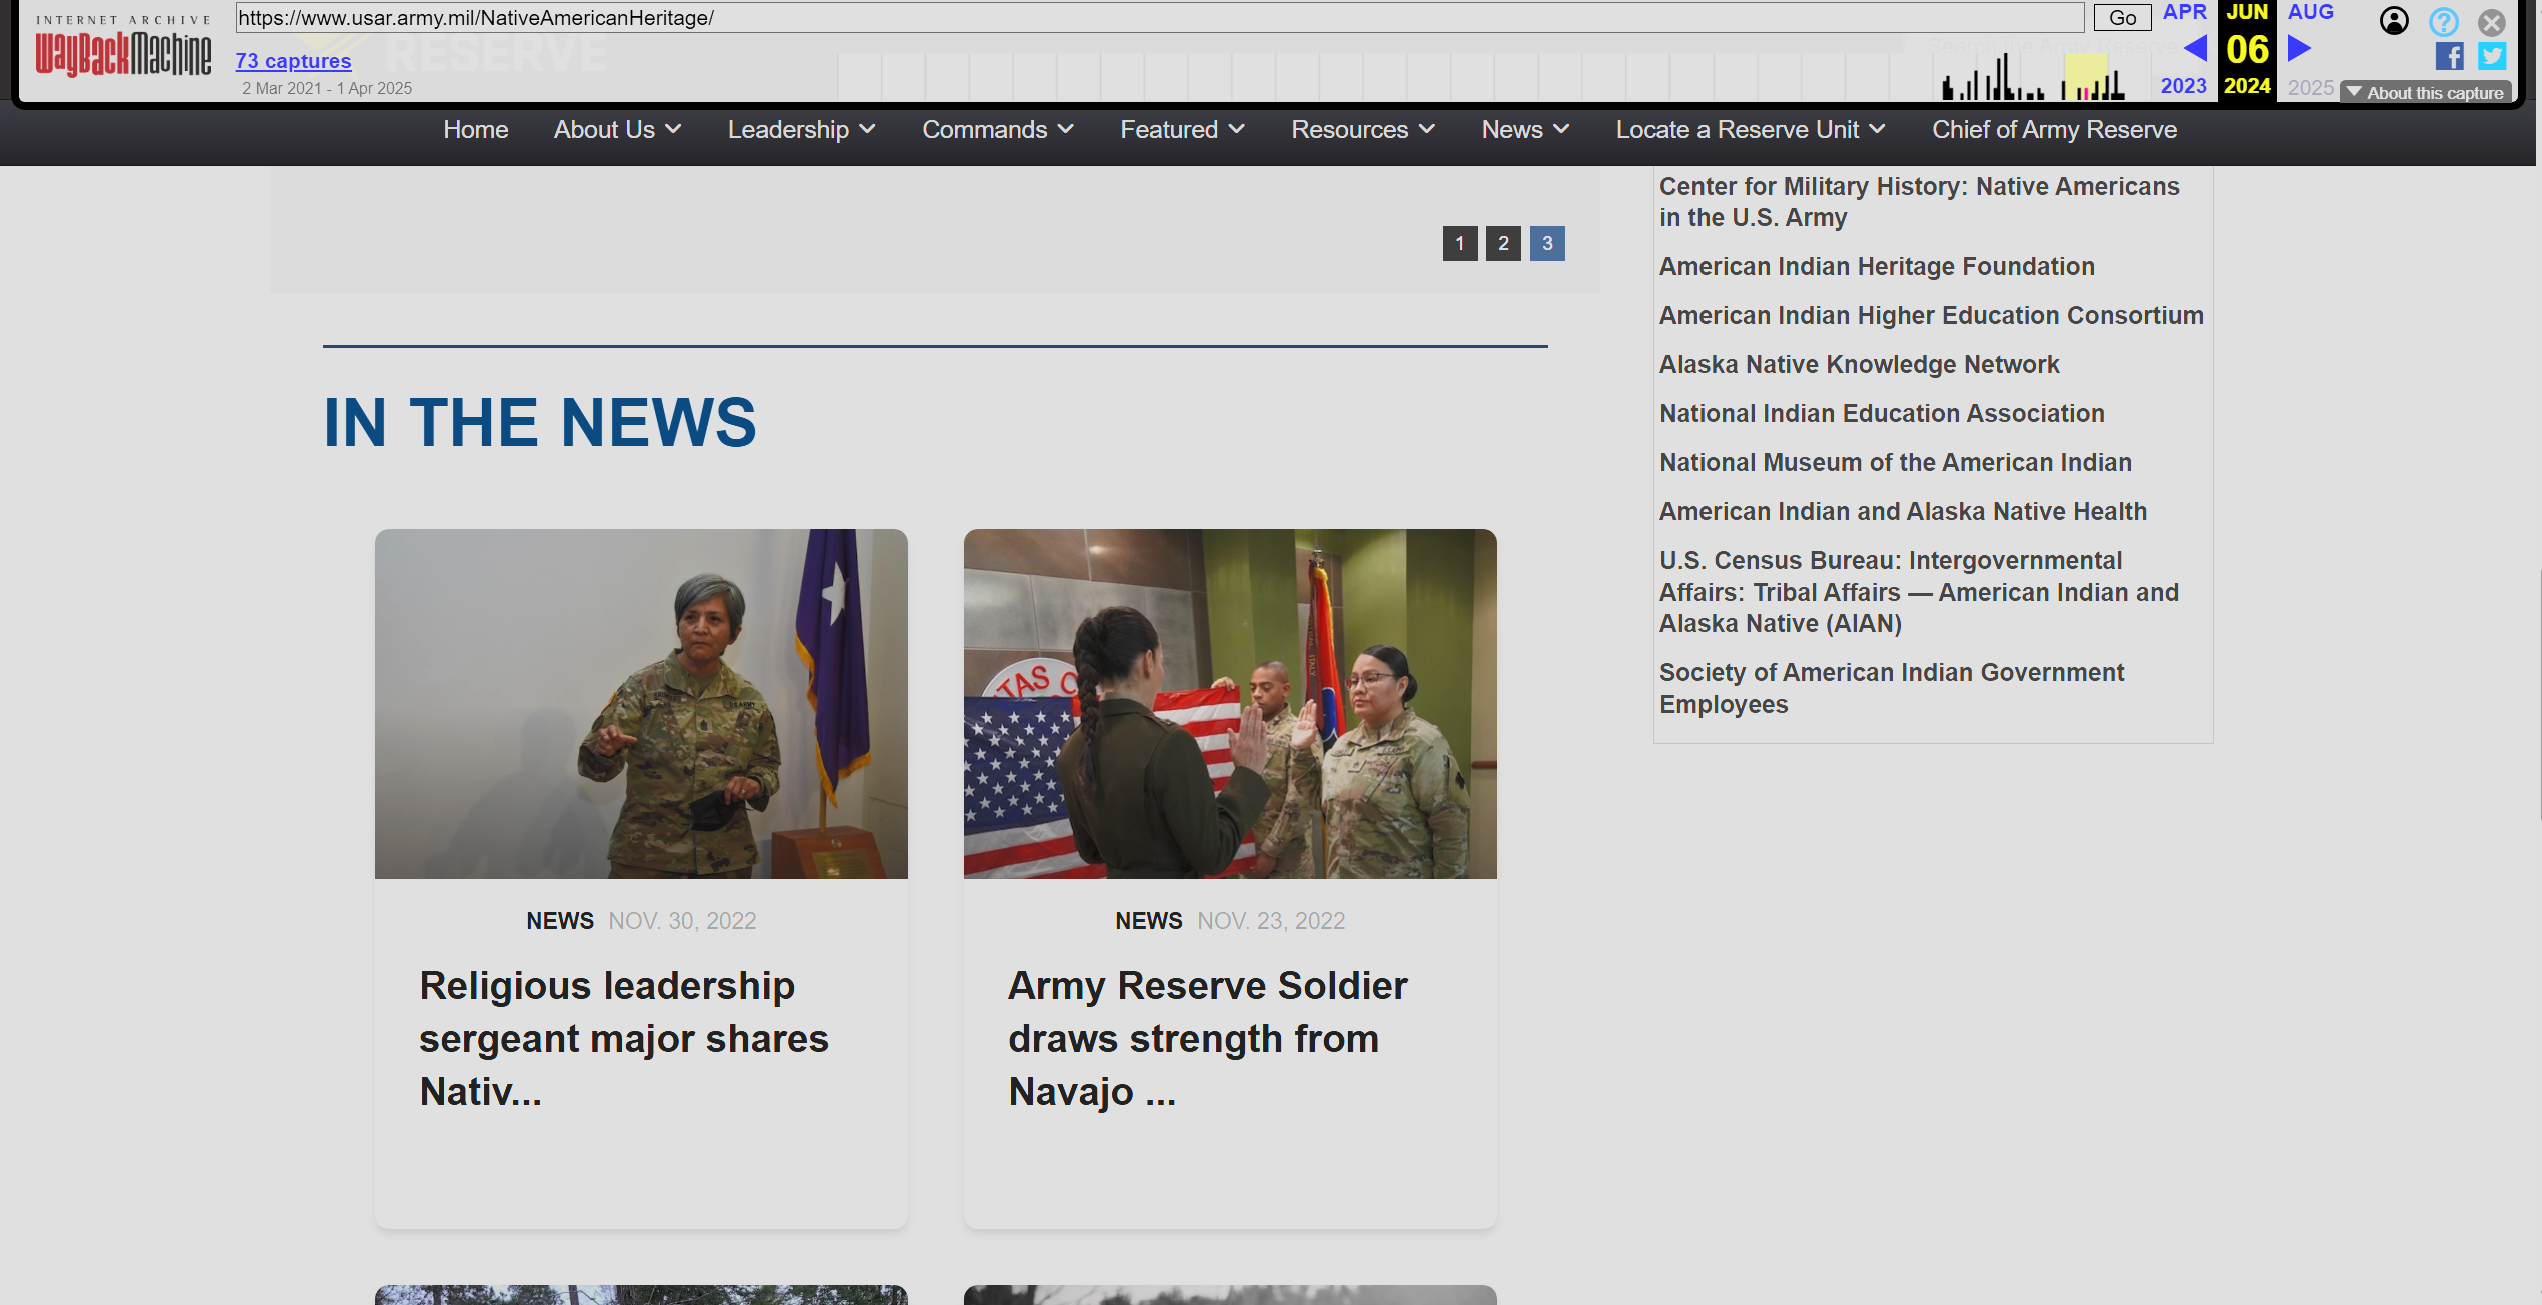2542x1305 pixels.
Task: Open the Religious leadership sergeant major thumbnail
Action: click(x=641, y=704)
